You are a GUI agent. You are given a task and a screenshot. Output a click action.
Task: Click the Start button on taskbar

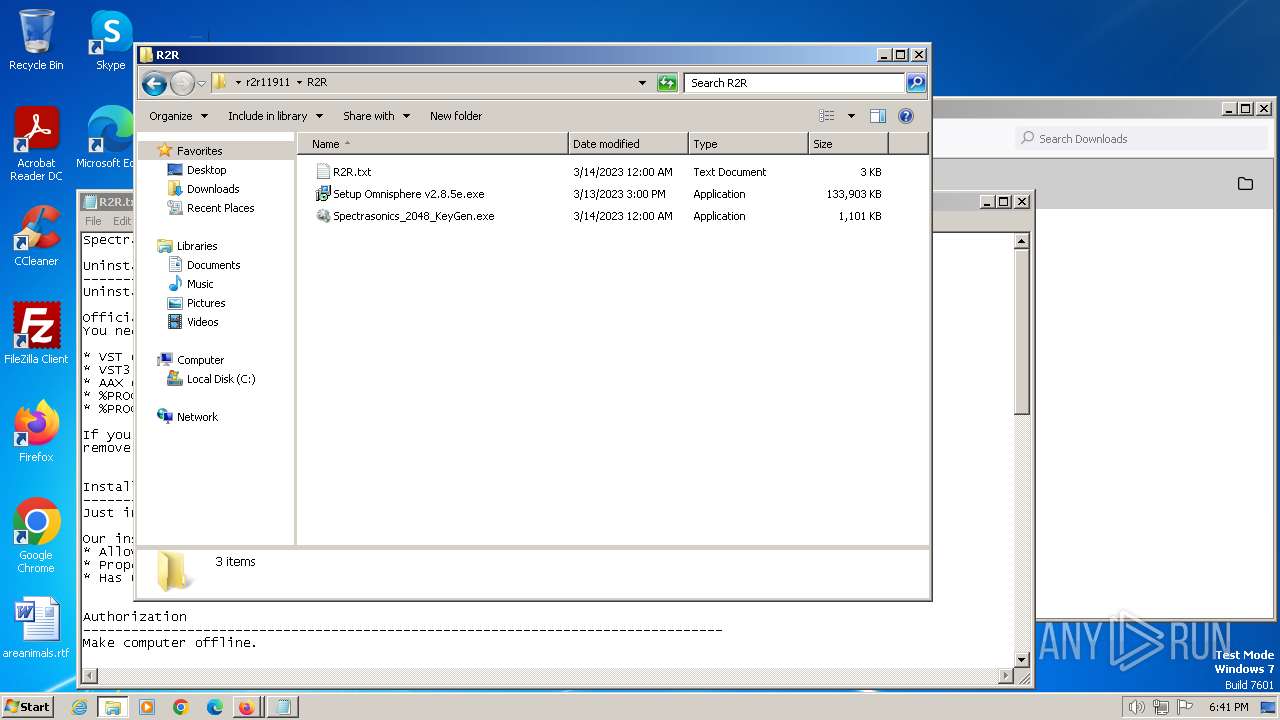tap(27, 706)
